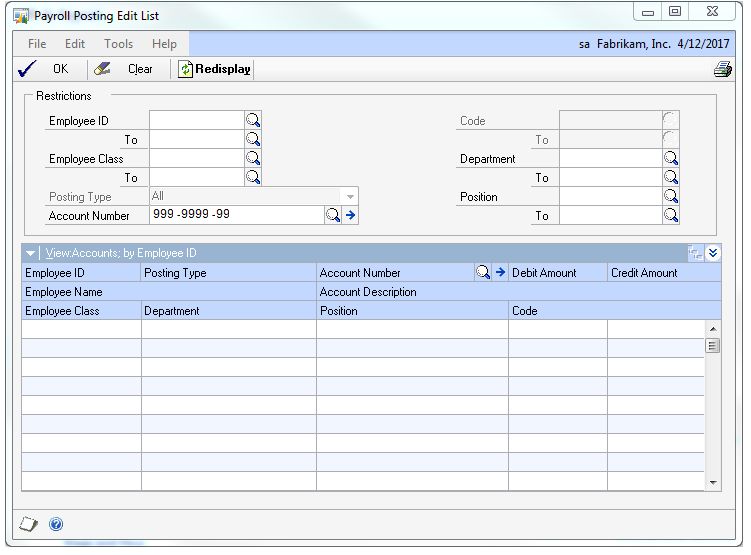Screen dimensions: 751x555
Task: Open Account Number lookup in grid header
Action: coord(483,272)
